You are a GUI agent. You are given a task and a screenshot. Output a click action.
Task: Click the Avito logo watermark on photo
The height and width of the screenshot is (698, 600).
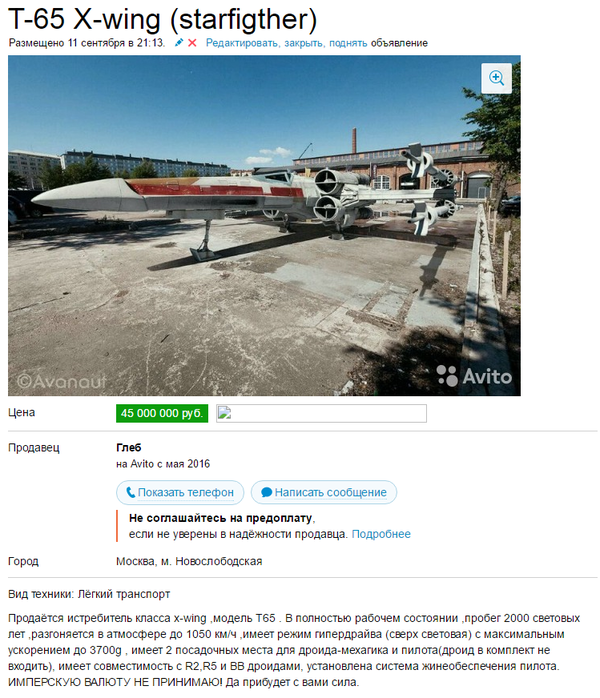(x=474, y=376)
